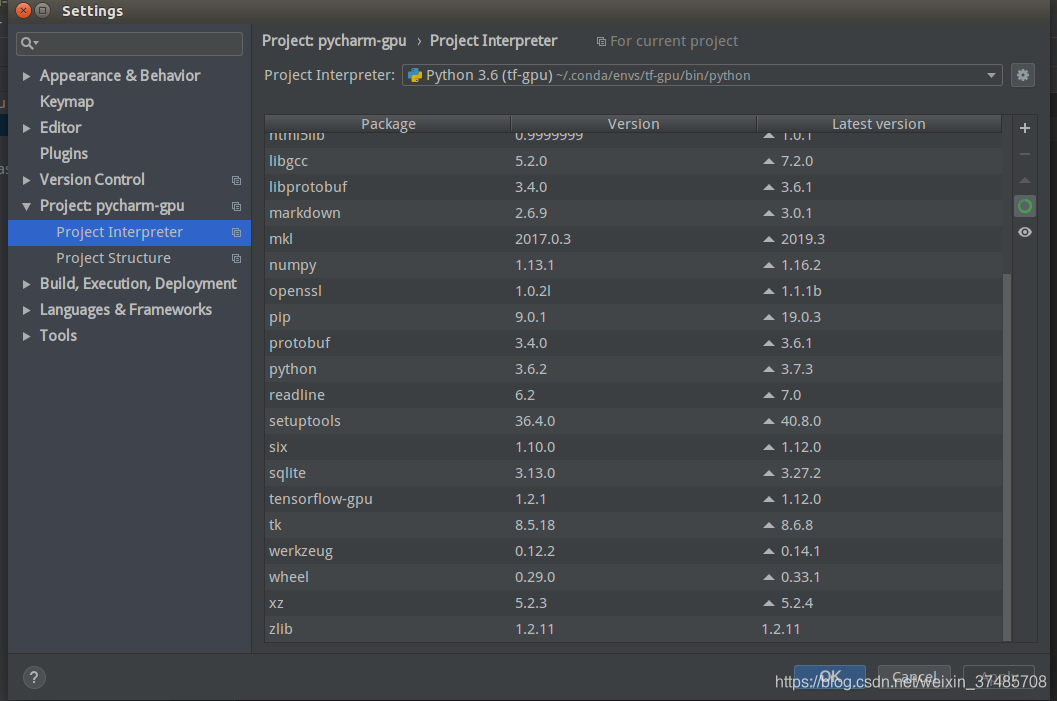Collapse the Project: pycharm-gpu section

[26, 206]
